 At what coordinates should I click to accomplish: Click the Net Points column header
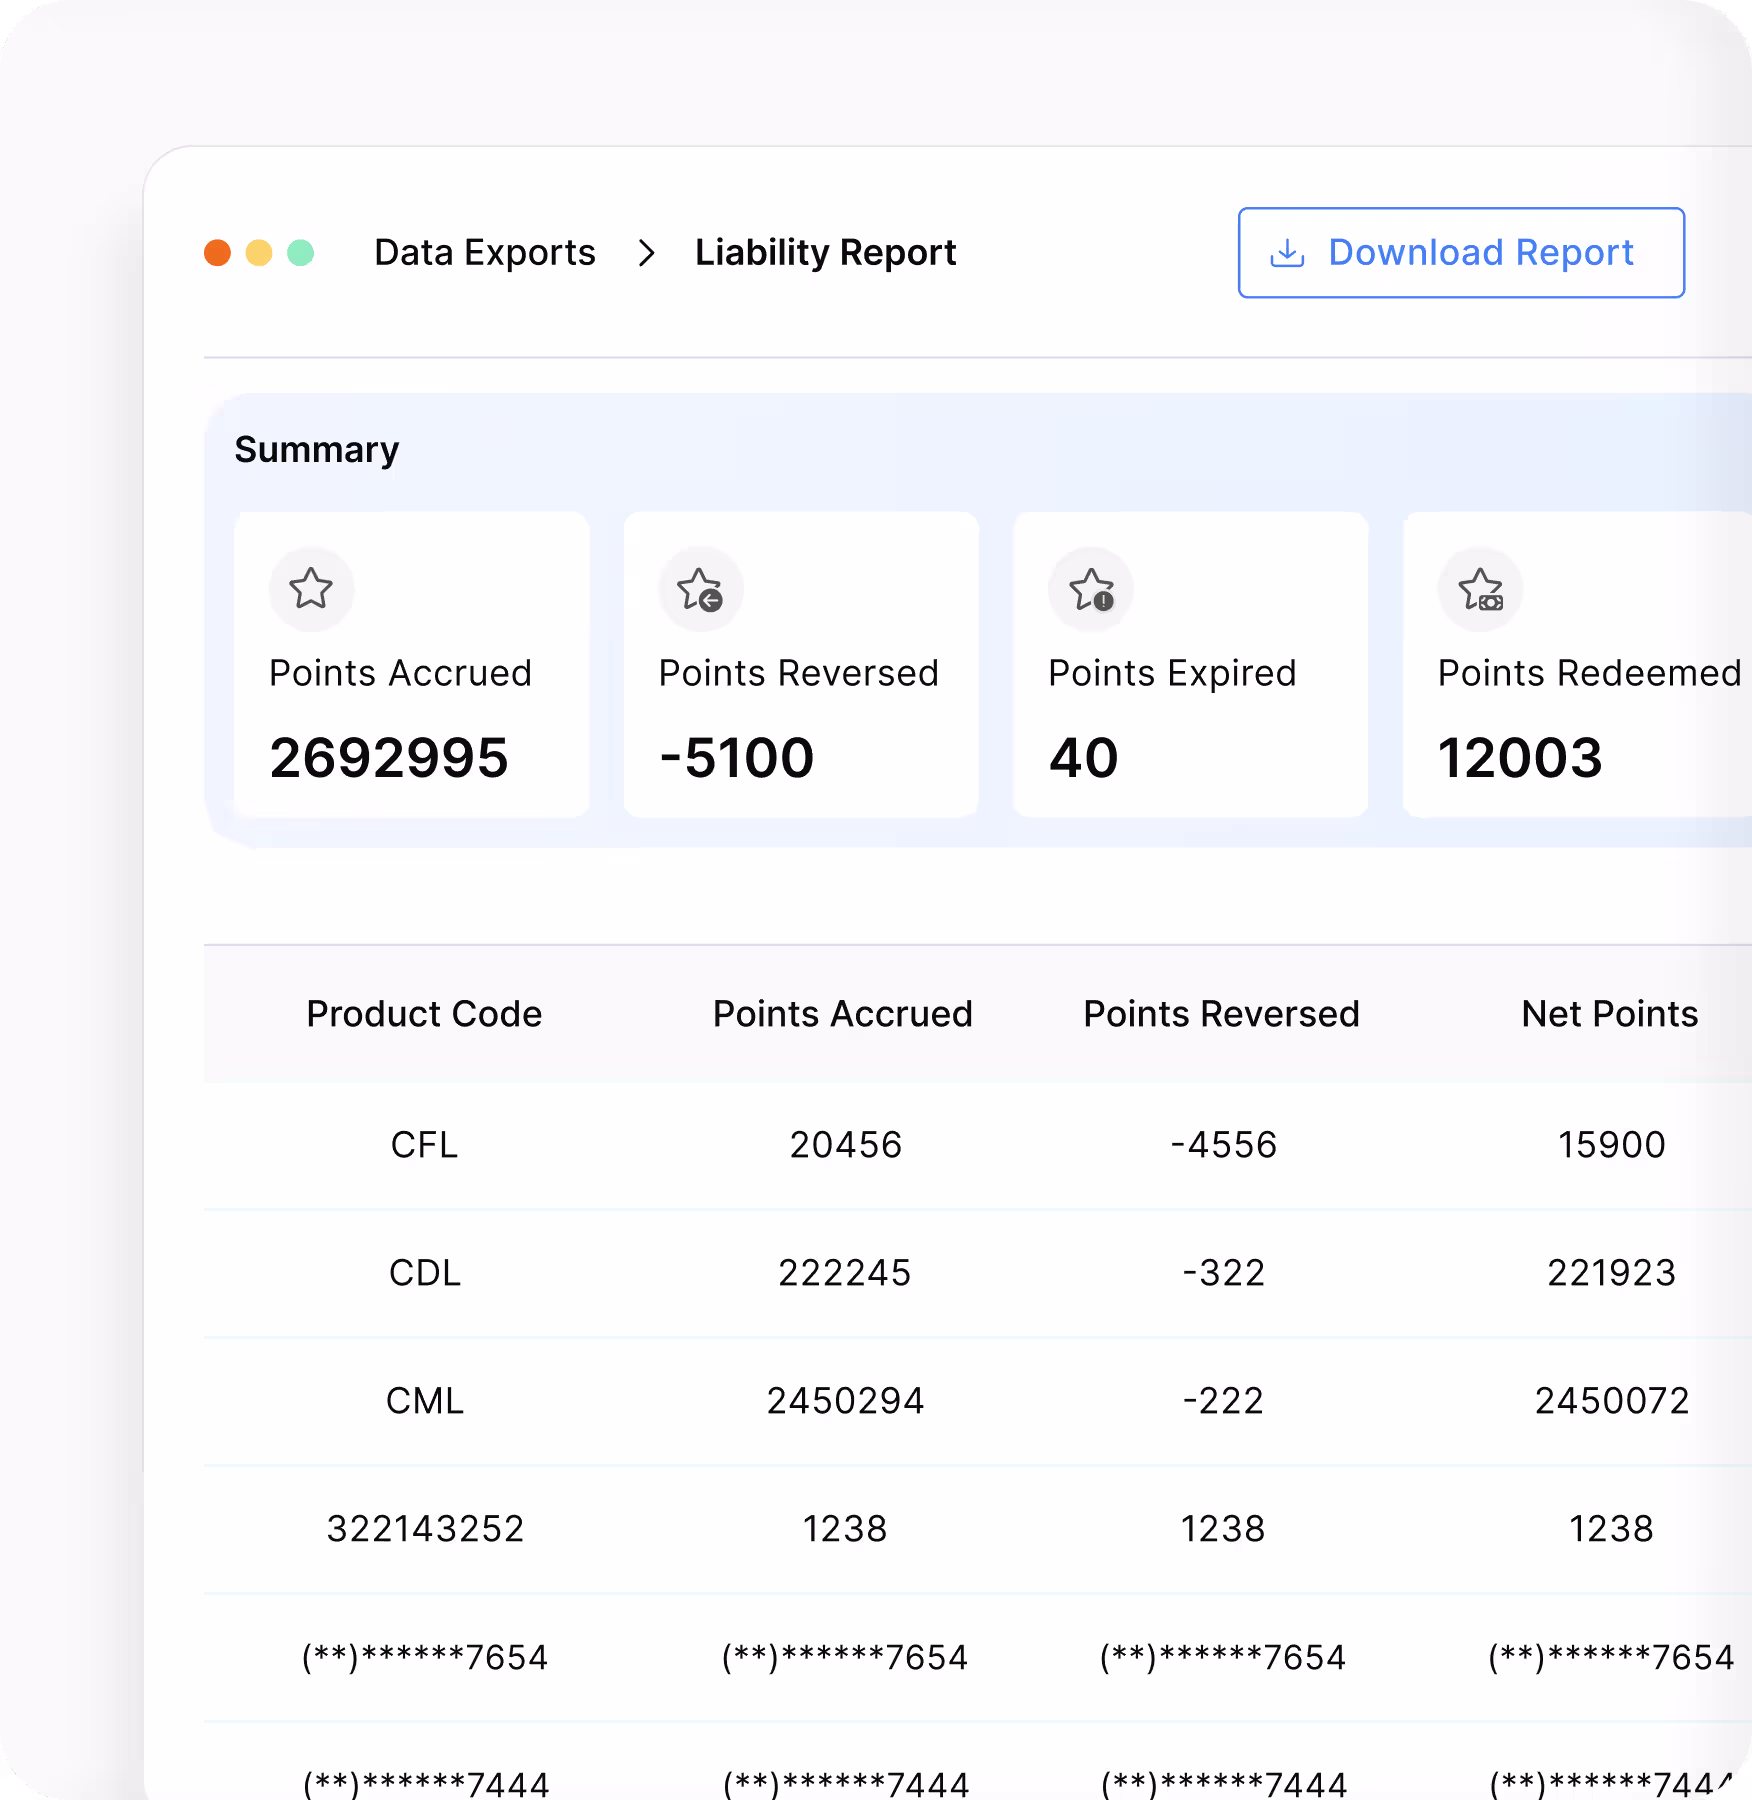pyautogui.click(x=1610, y=1014)
